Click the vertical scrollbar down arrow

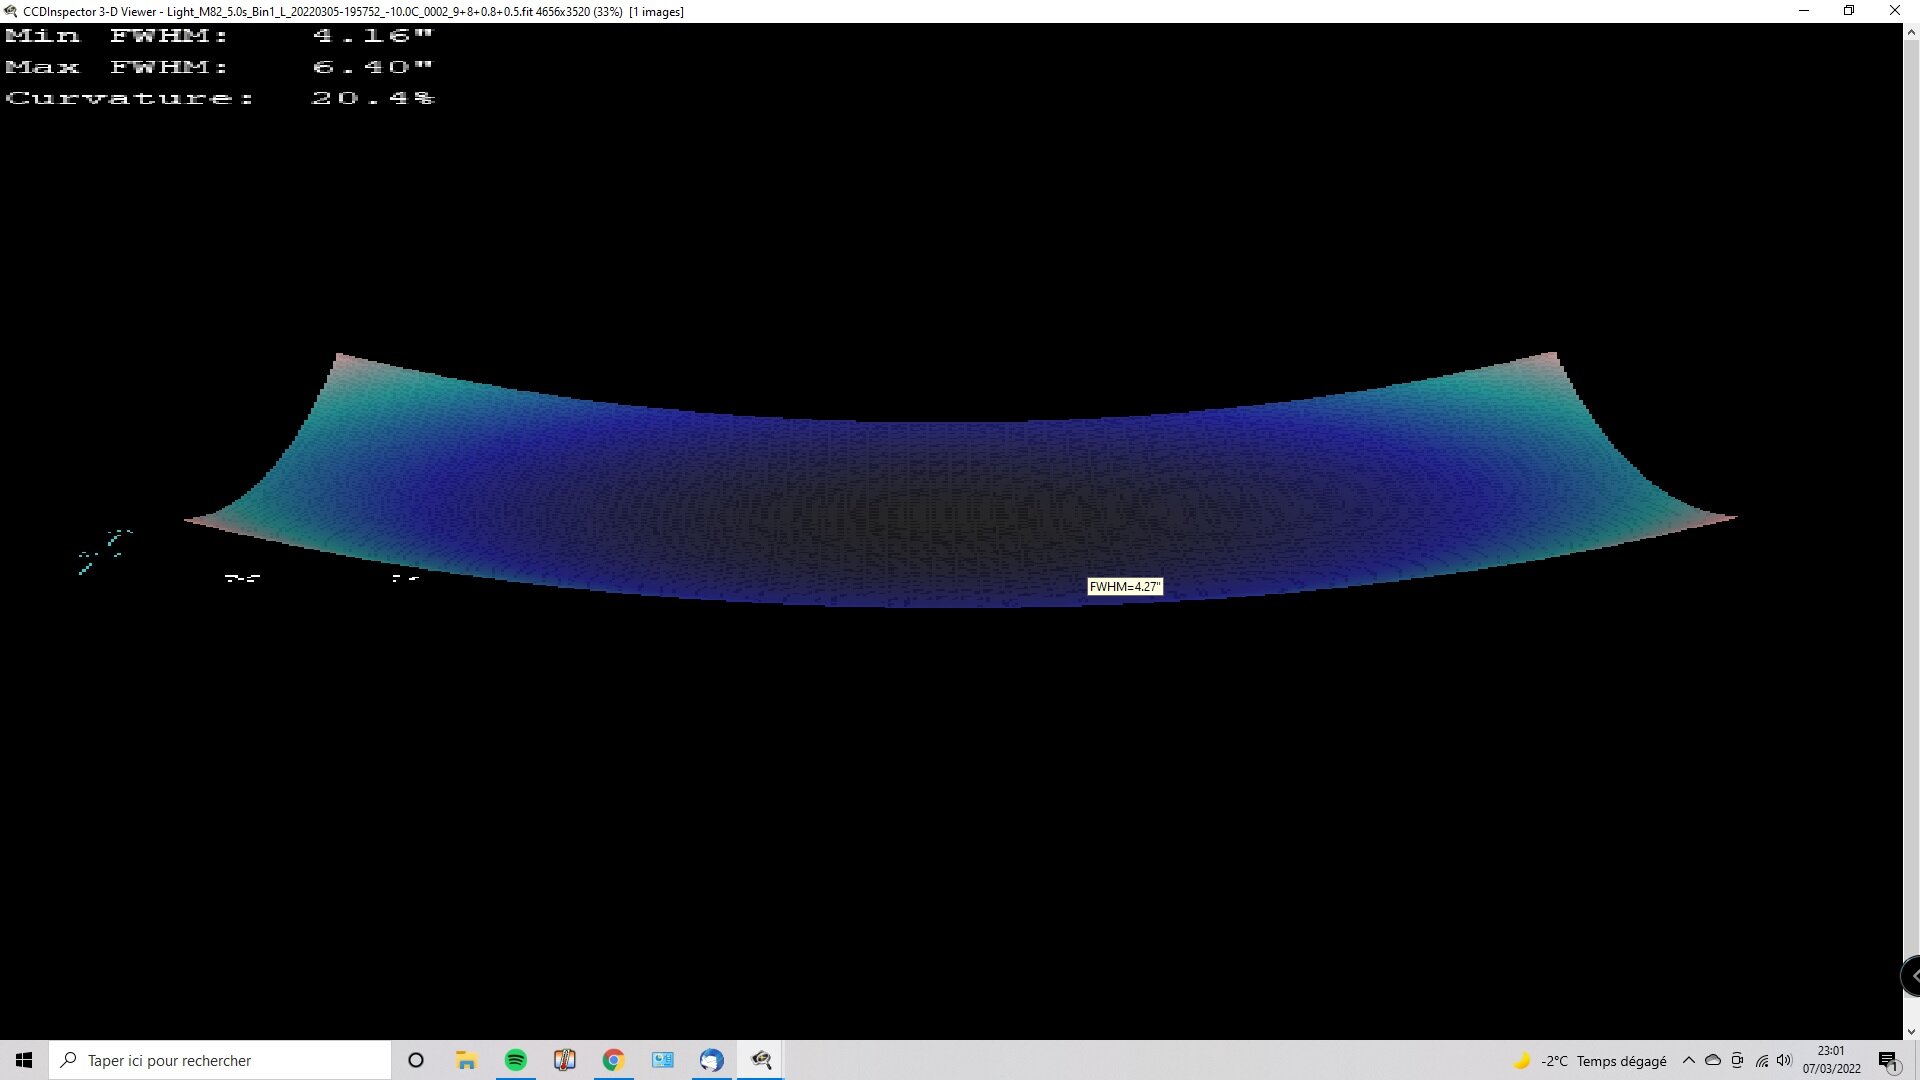tap(1911, 1031)
